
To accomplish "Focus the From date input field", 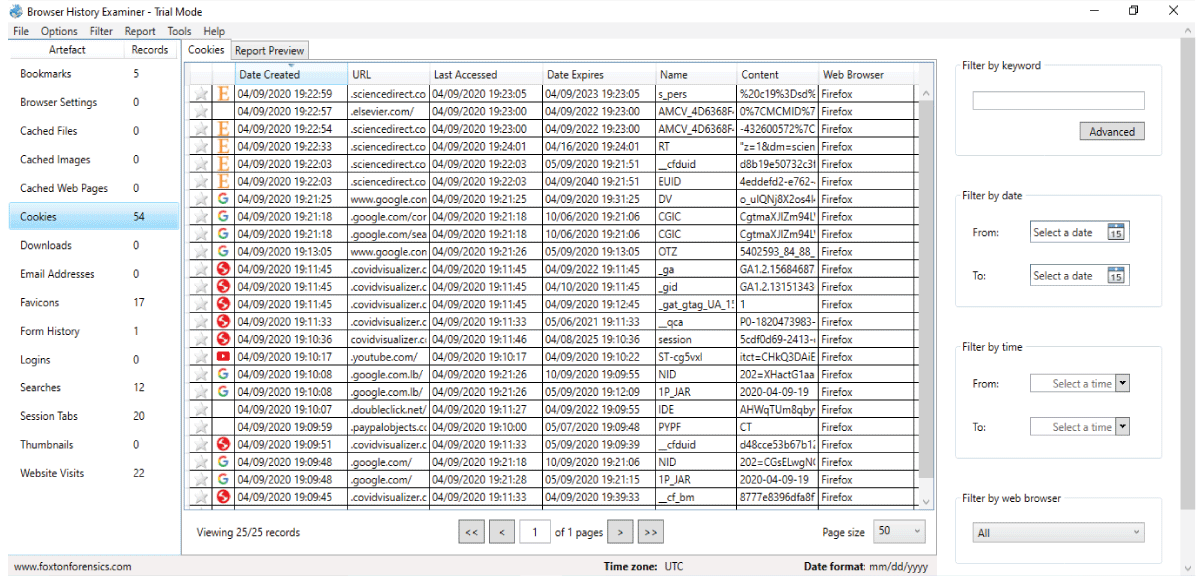I will tap(1067, 232).
